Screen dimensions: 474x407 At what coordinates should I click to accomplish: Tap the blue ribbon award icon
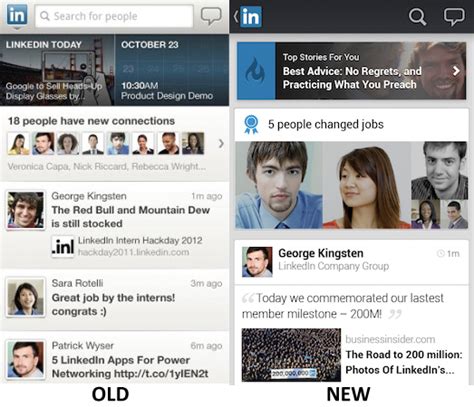[x=251, y=124]
